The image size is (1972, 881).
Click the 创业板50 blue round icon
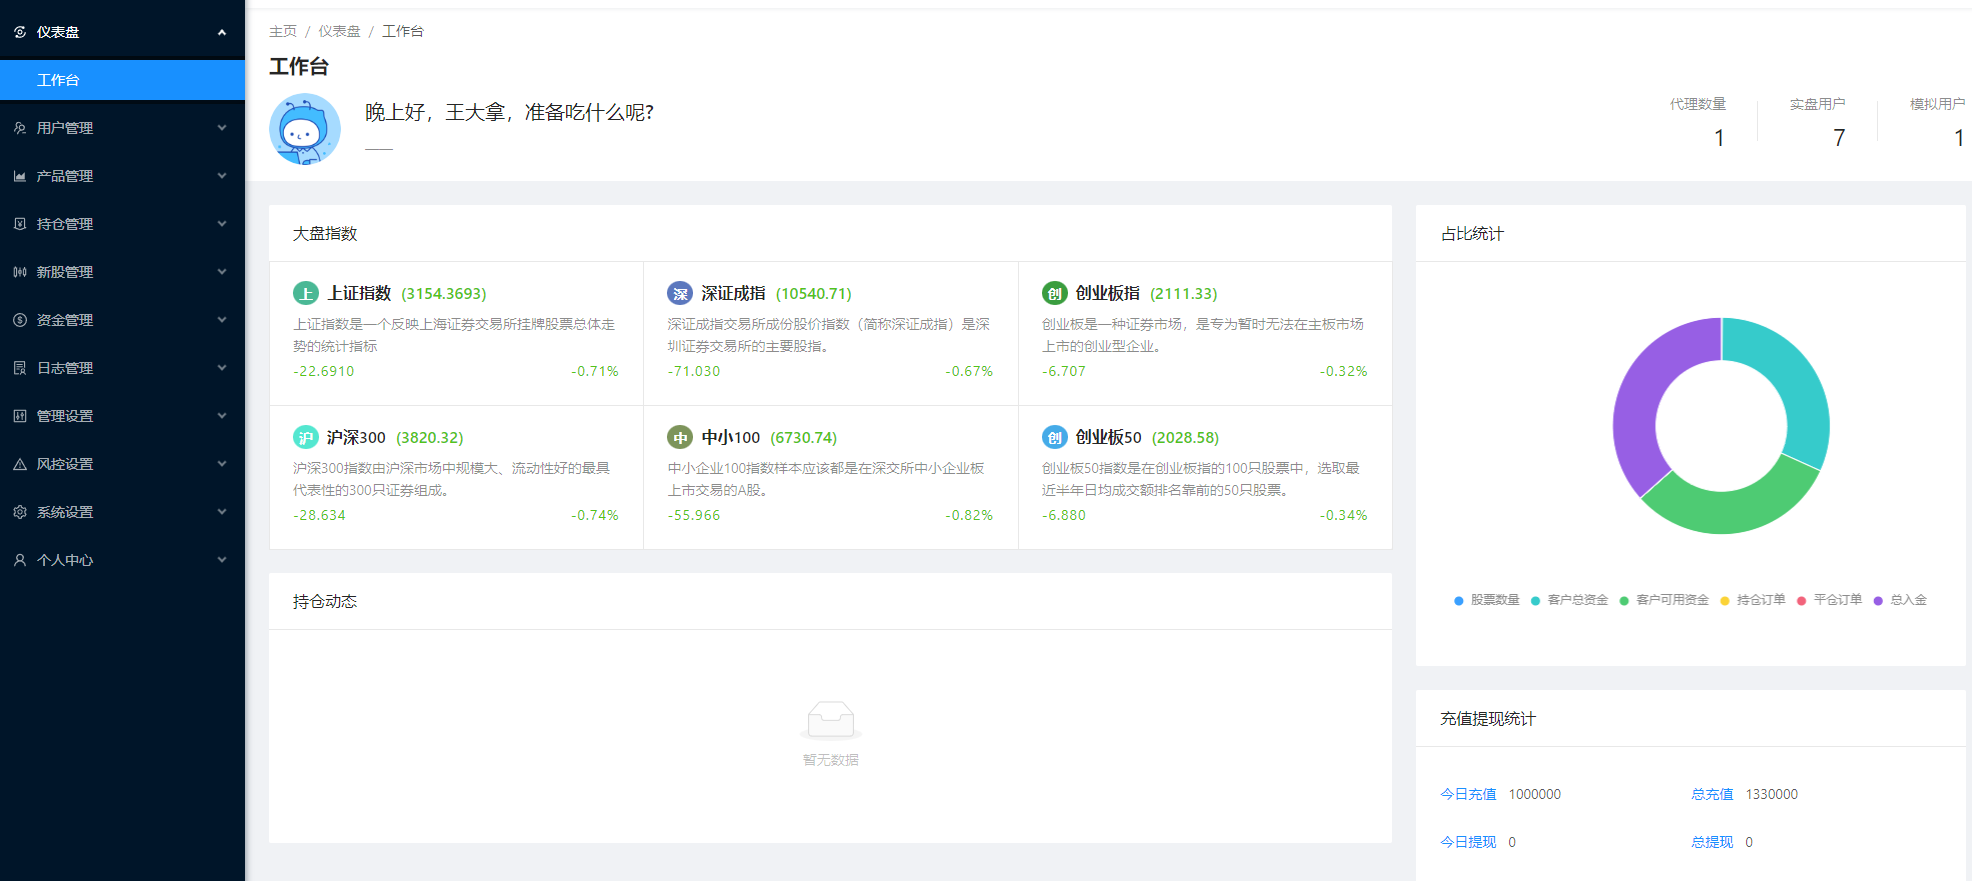(1054, 437)
